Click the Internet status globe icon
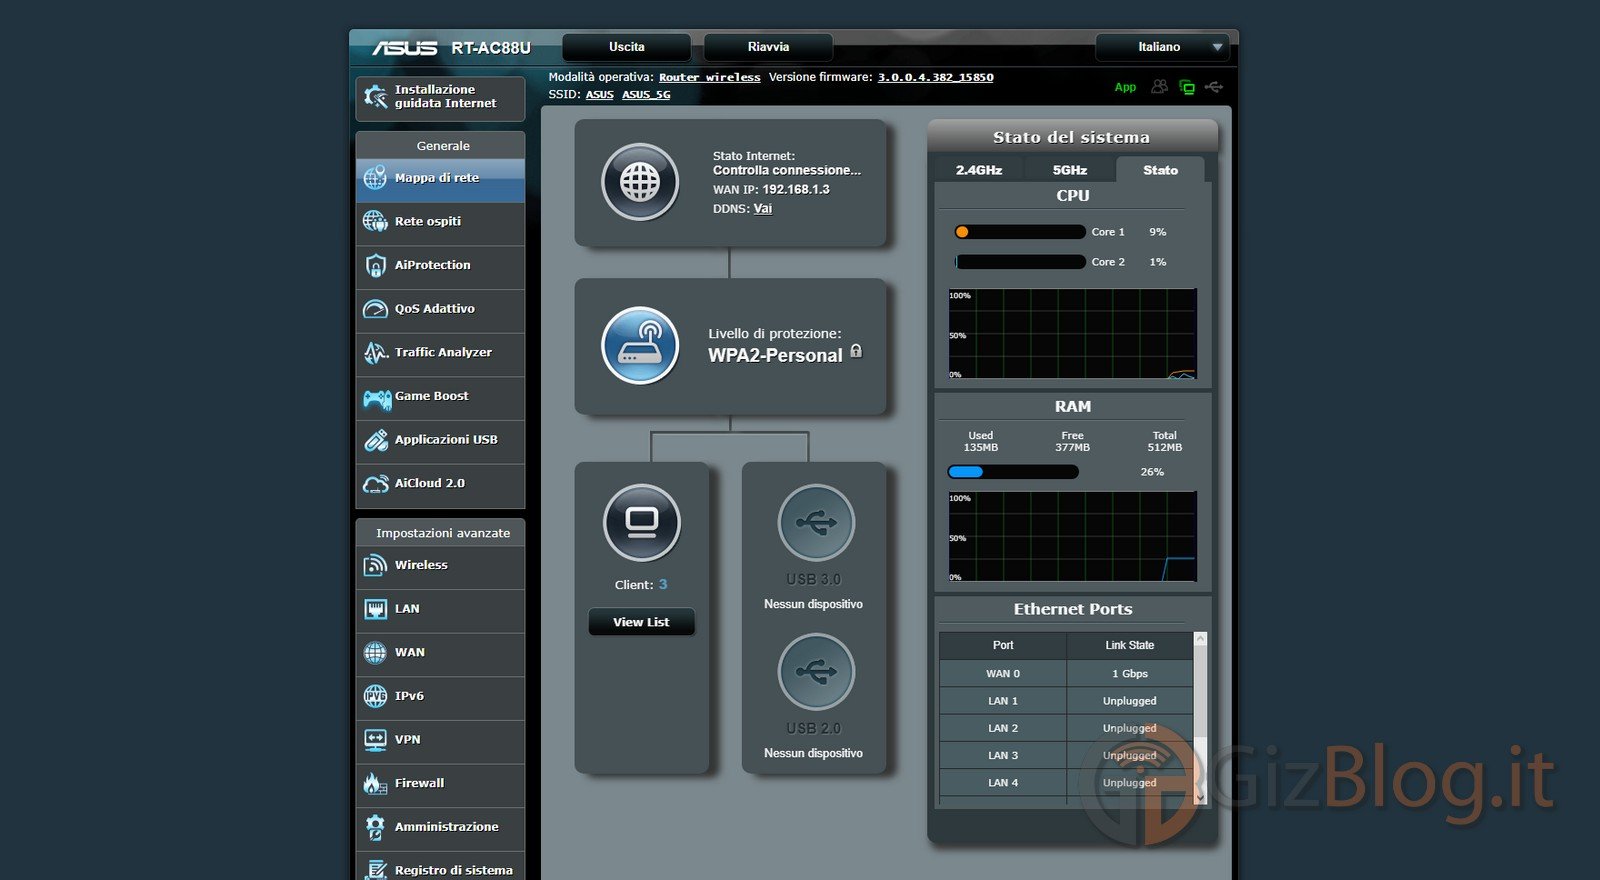1600x880 pixels. coord(640,182)
